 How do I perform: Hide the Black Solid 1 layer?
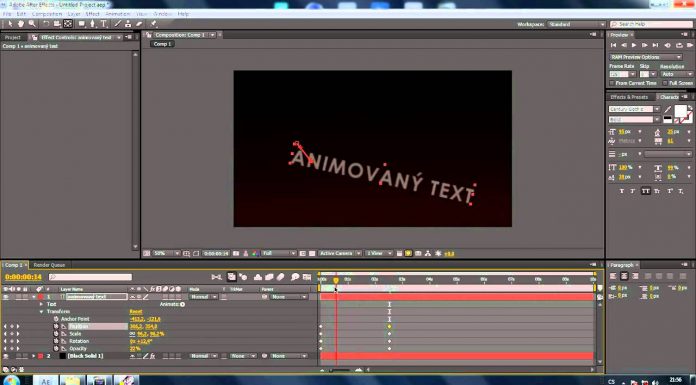coord(6,356)
